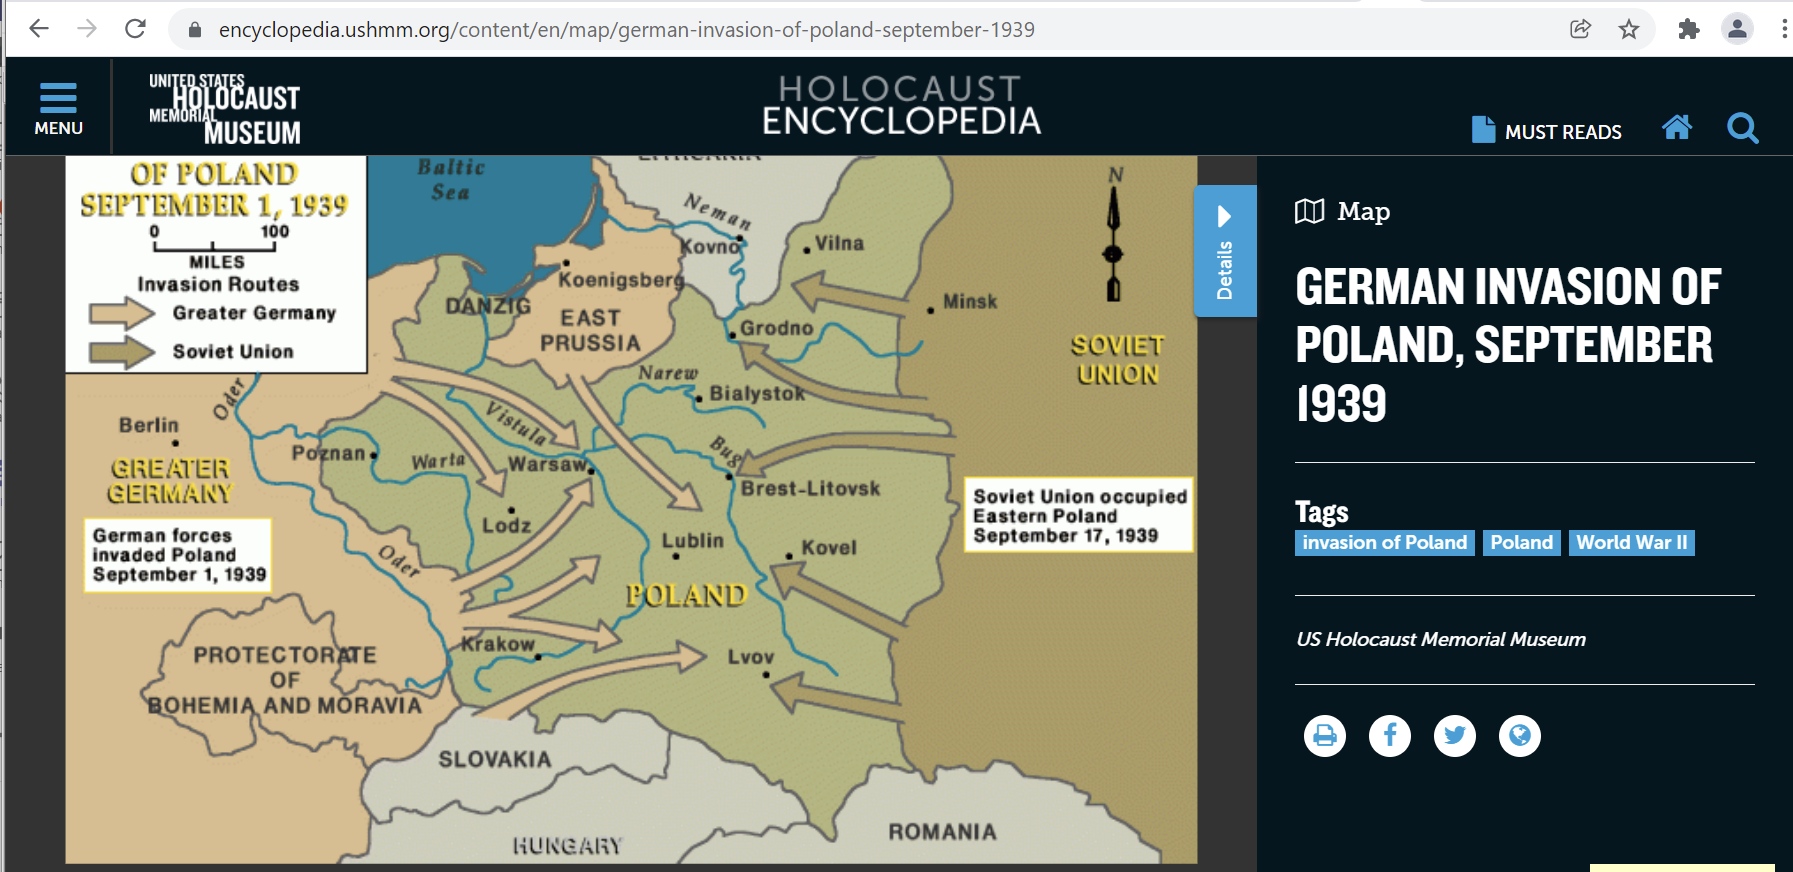The height and width of the screenshot is (872, 1793).
Task: Go to Holocaust Encyclopedia title link
Action: (901, 105)
